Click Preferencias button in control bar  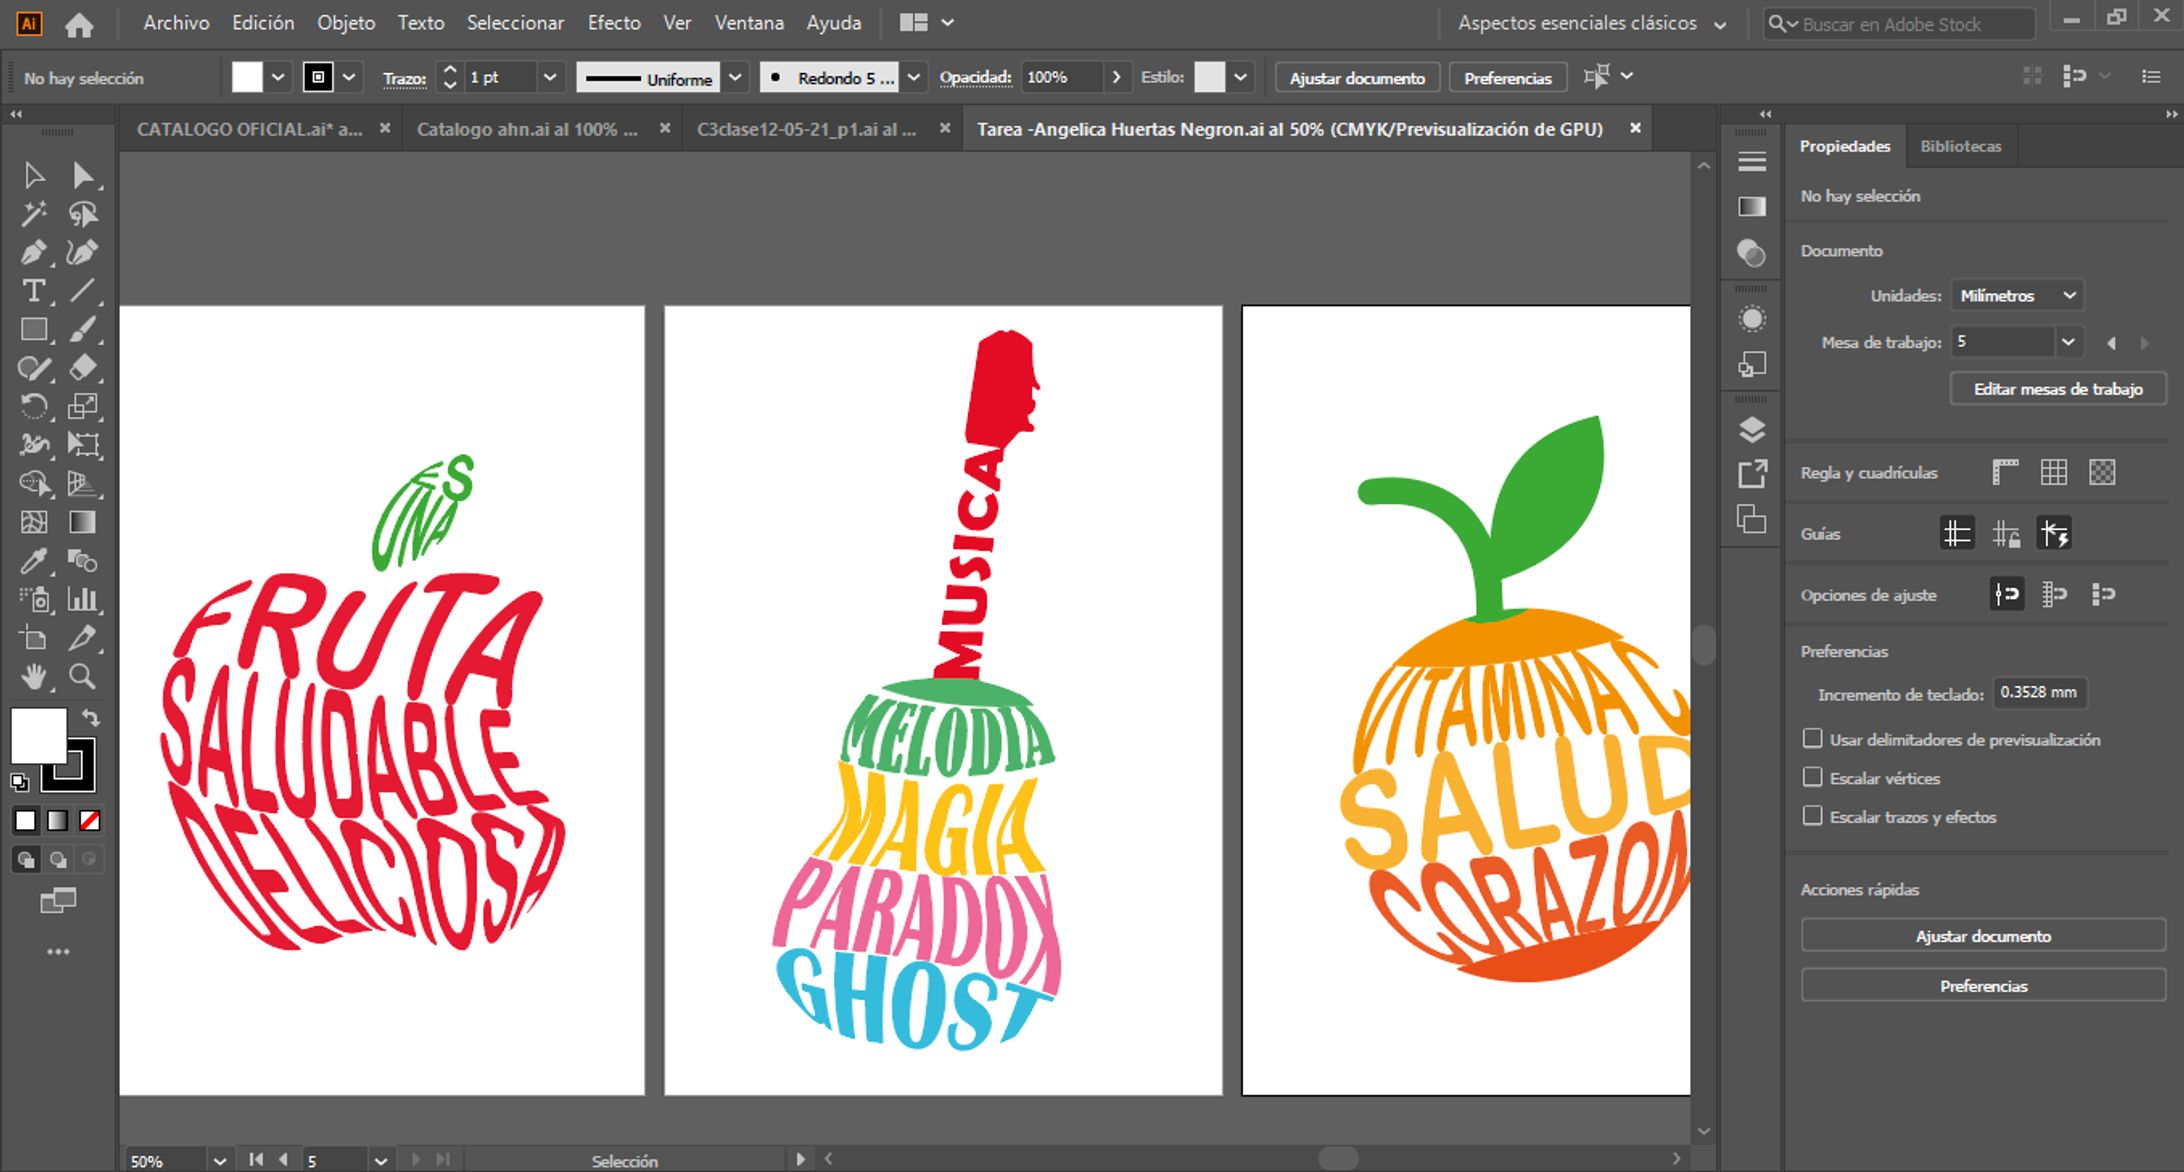click(x=1507, y=78)
